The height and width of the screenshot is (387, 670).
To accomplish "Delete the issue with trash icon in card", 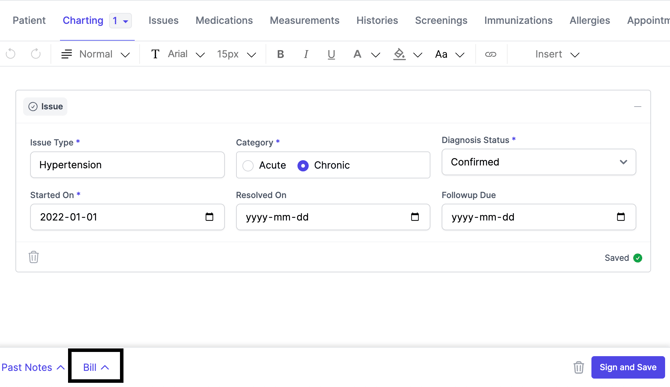I will [x=34, y=257].
